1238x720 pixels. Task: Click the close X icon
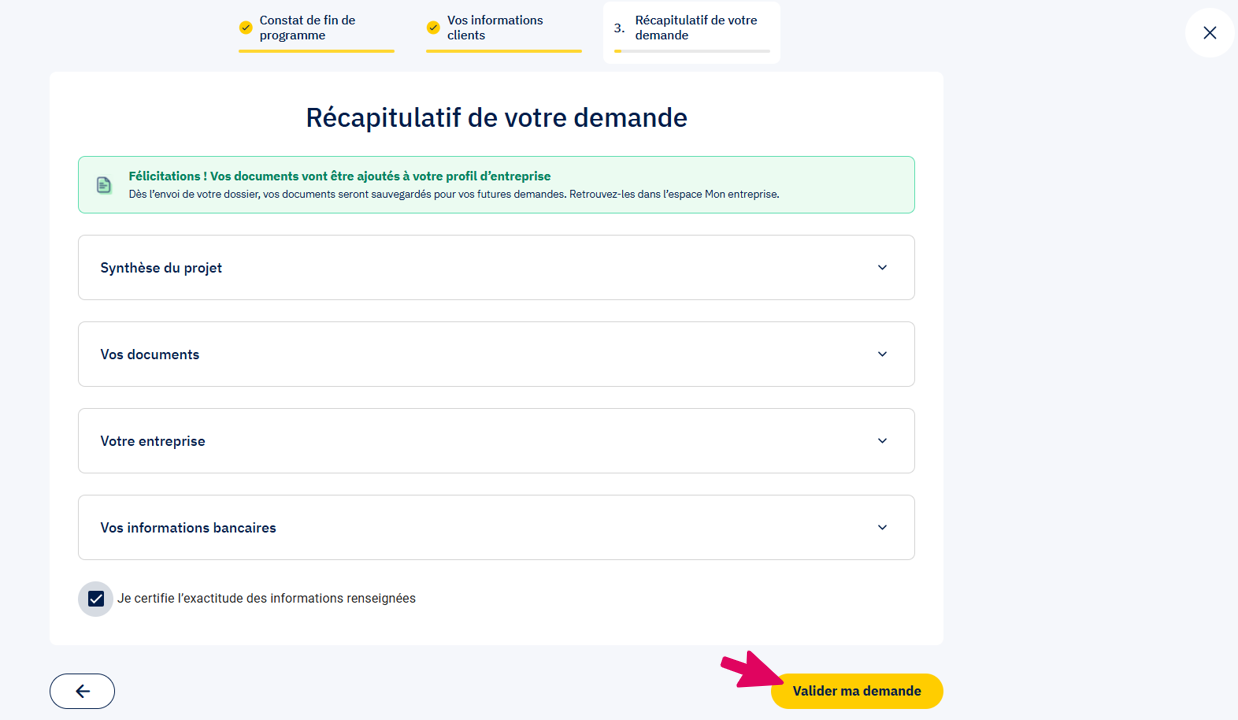(1209, 33)
